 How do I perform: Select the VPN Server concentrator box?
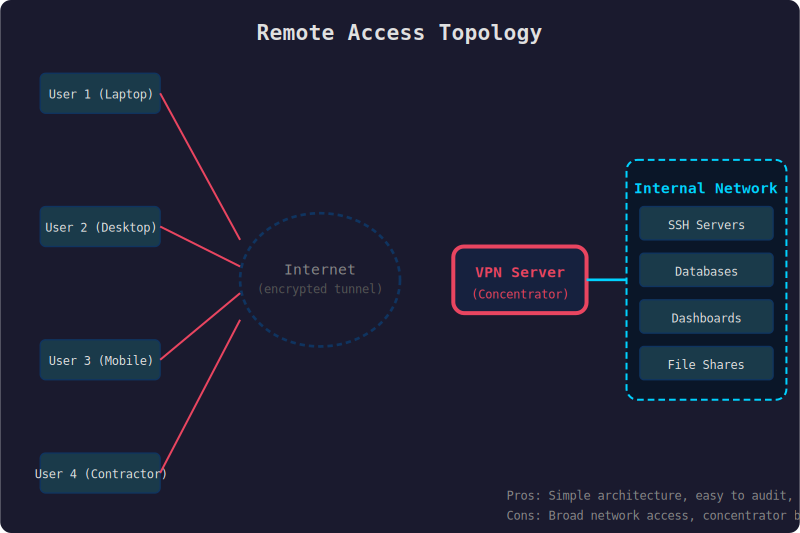[520, 280]
